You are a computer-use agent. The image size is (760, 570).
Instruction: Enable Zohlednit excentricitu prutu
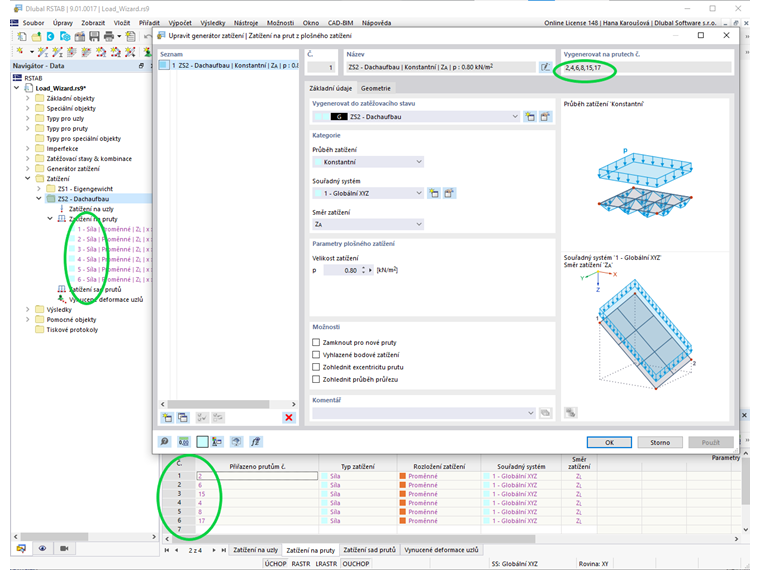tap(316, 367)
